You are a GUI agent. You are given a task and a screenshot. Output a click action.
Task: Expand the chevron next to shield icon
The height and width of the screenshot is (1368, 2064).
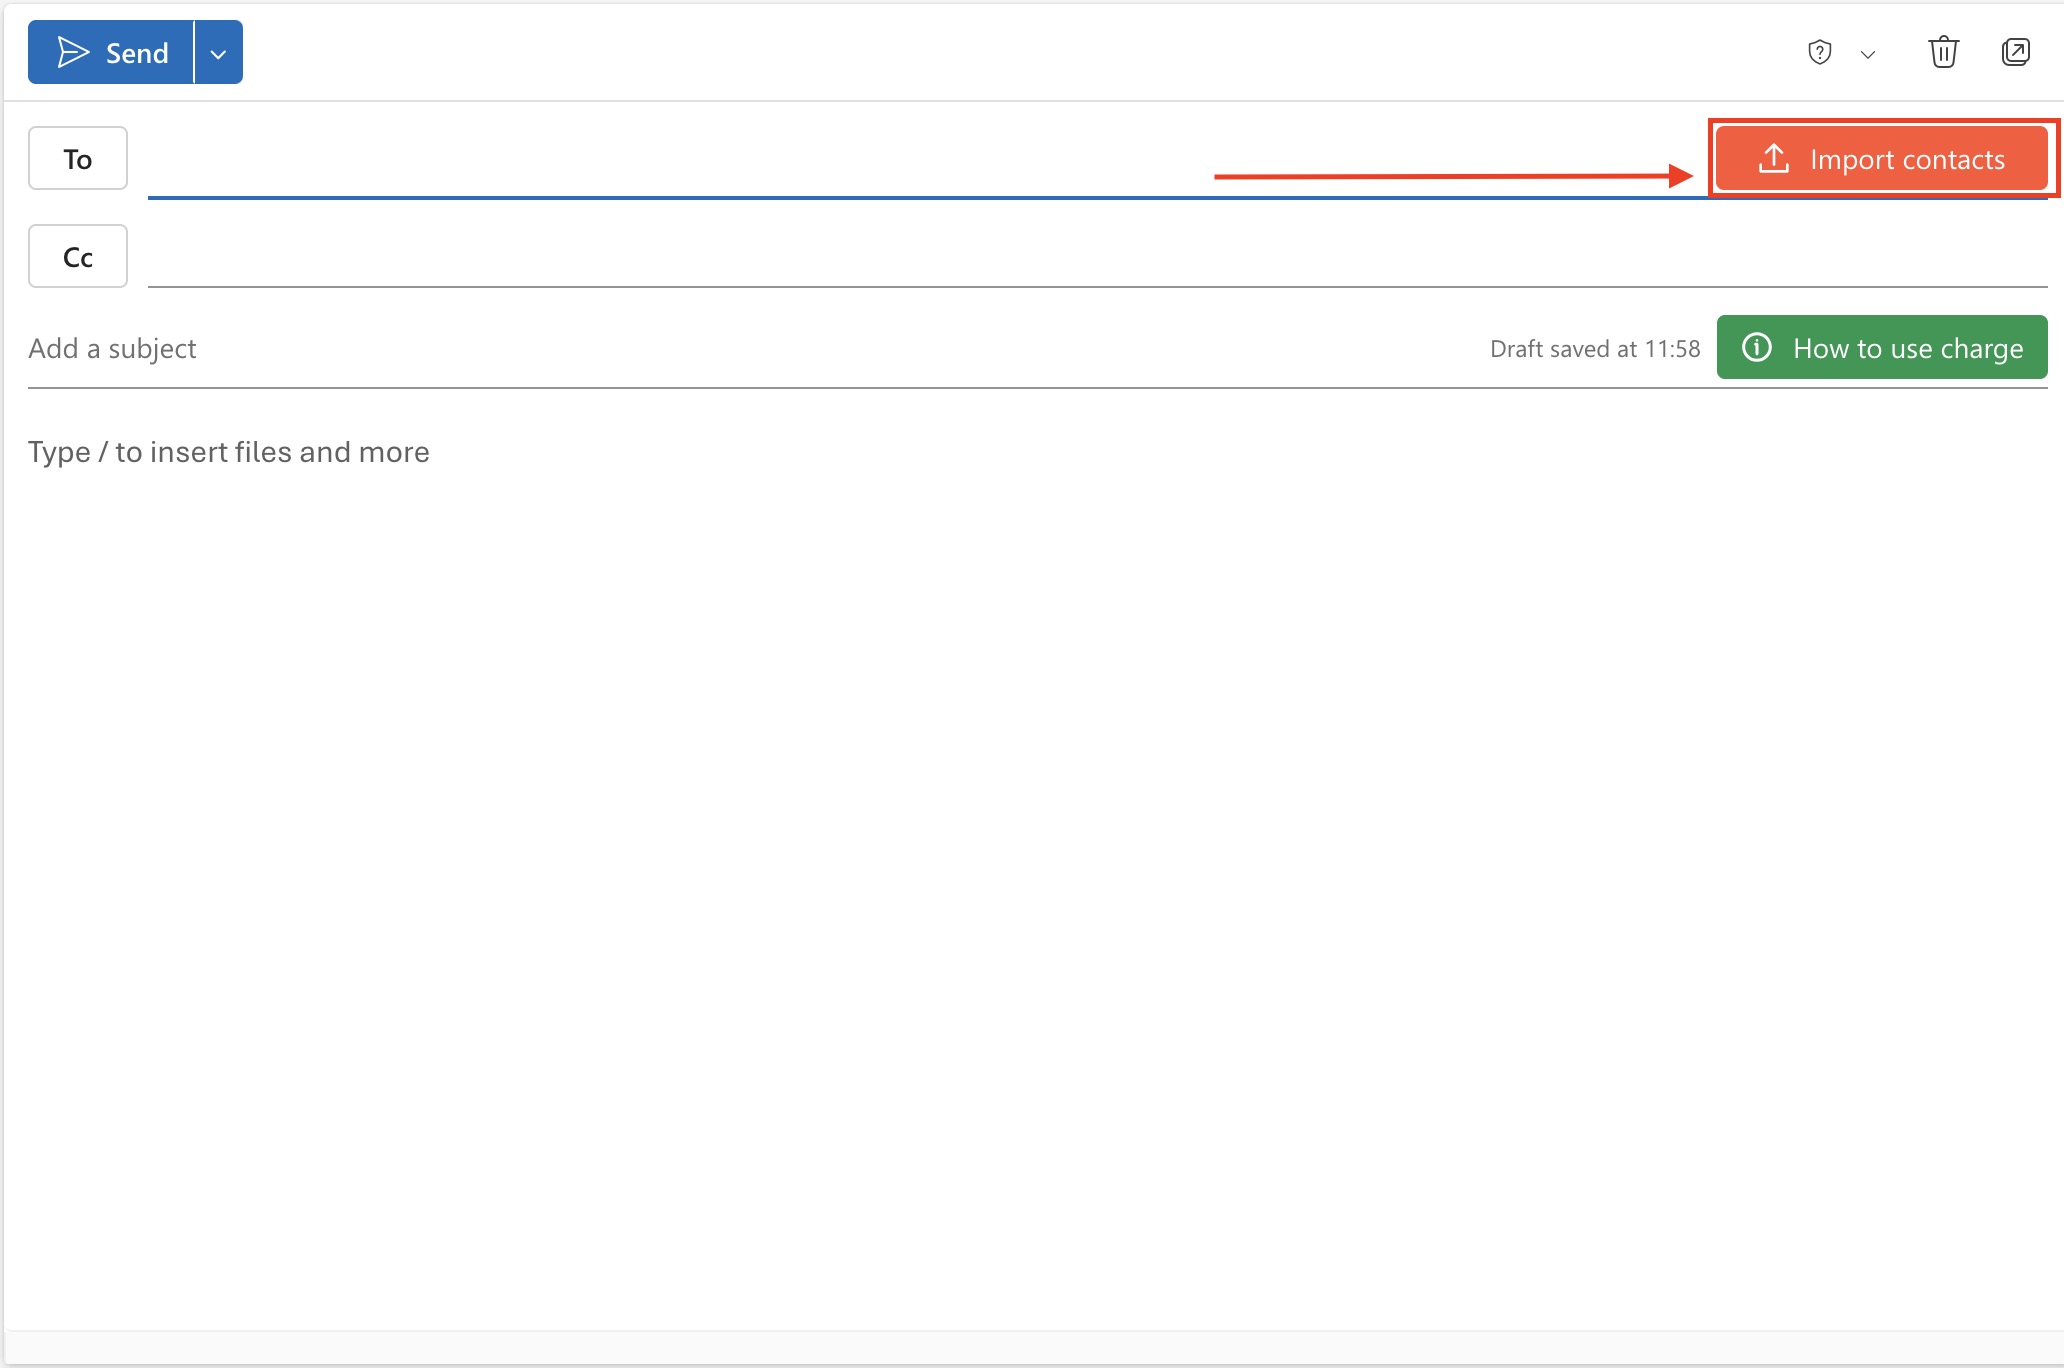1867,54
